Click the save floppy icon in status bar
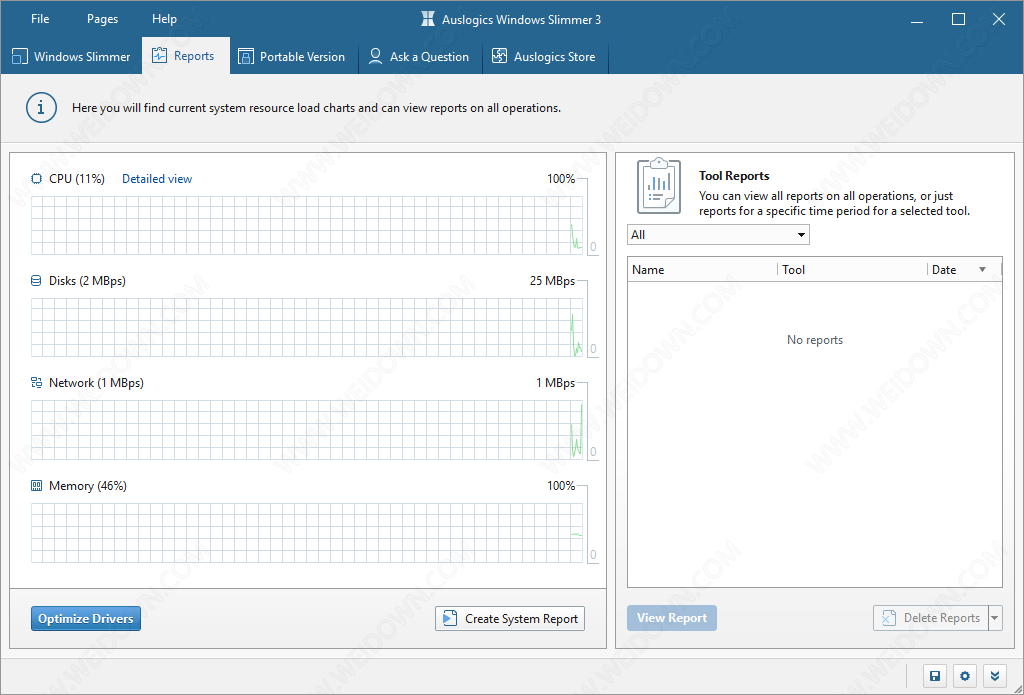The width and height of the screenshot is (1024, 695). (935, 676)
